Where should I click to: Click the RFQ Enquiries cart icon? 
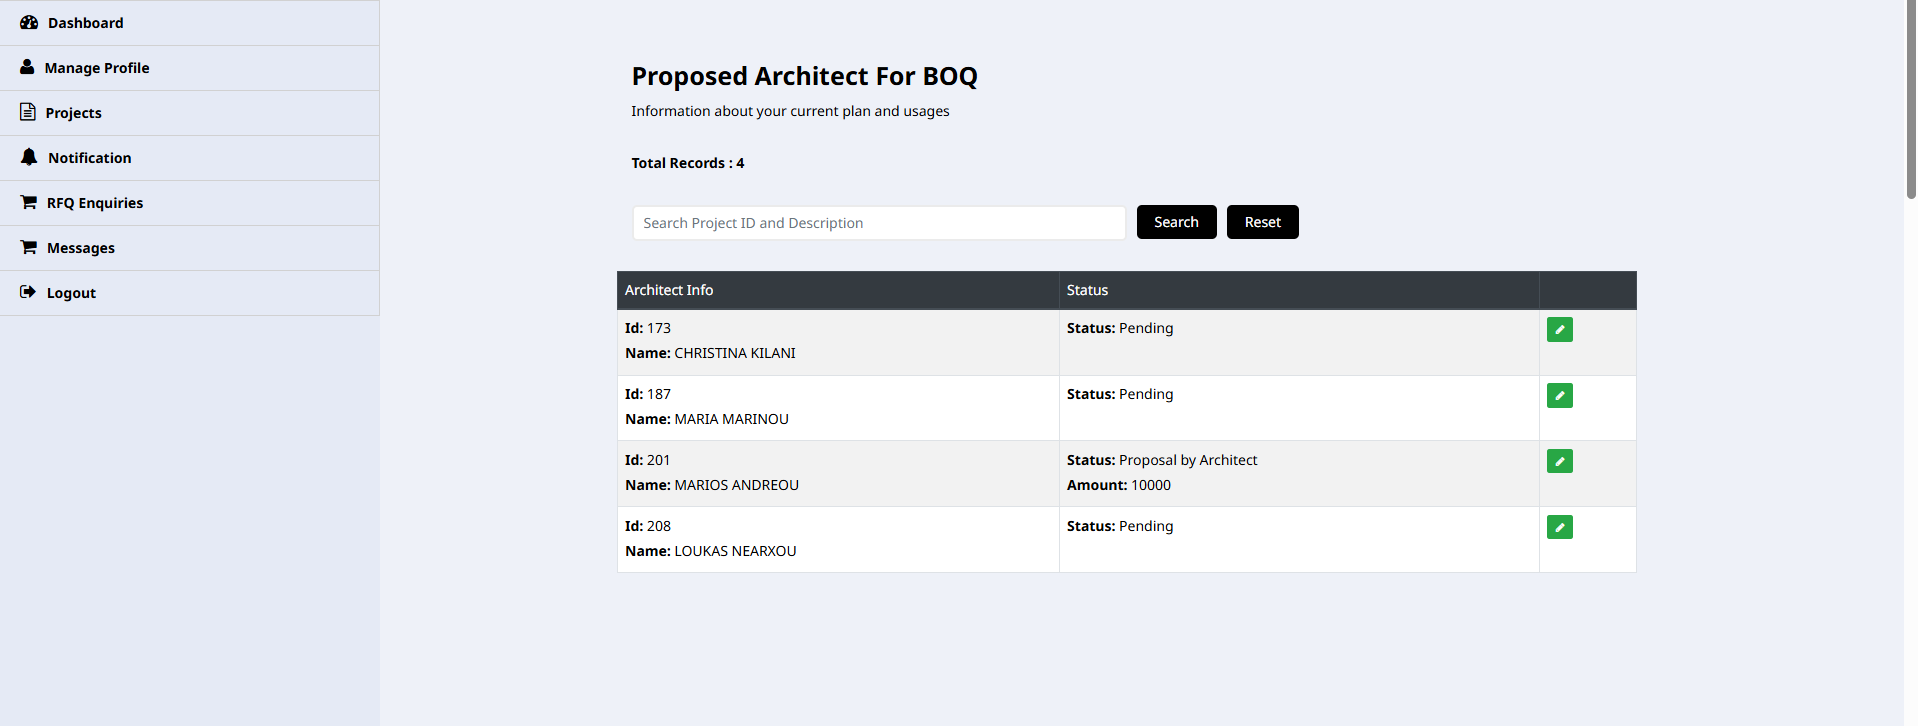[x=29, y=202]
